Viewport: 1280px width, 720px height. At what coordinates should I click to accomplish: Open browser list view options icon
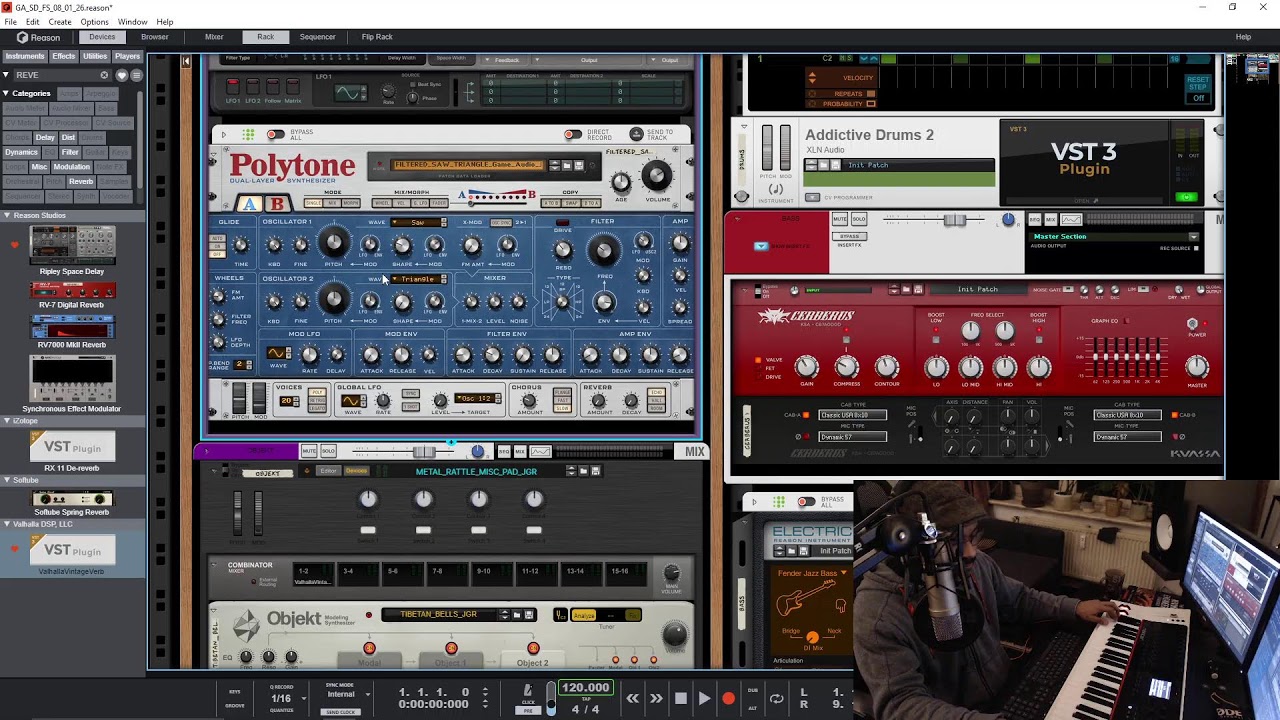pos(136,75)
